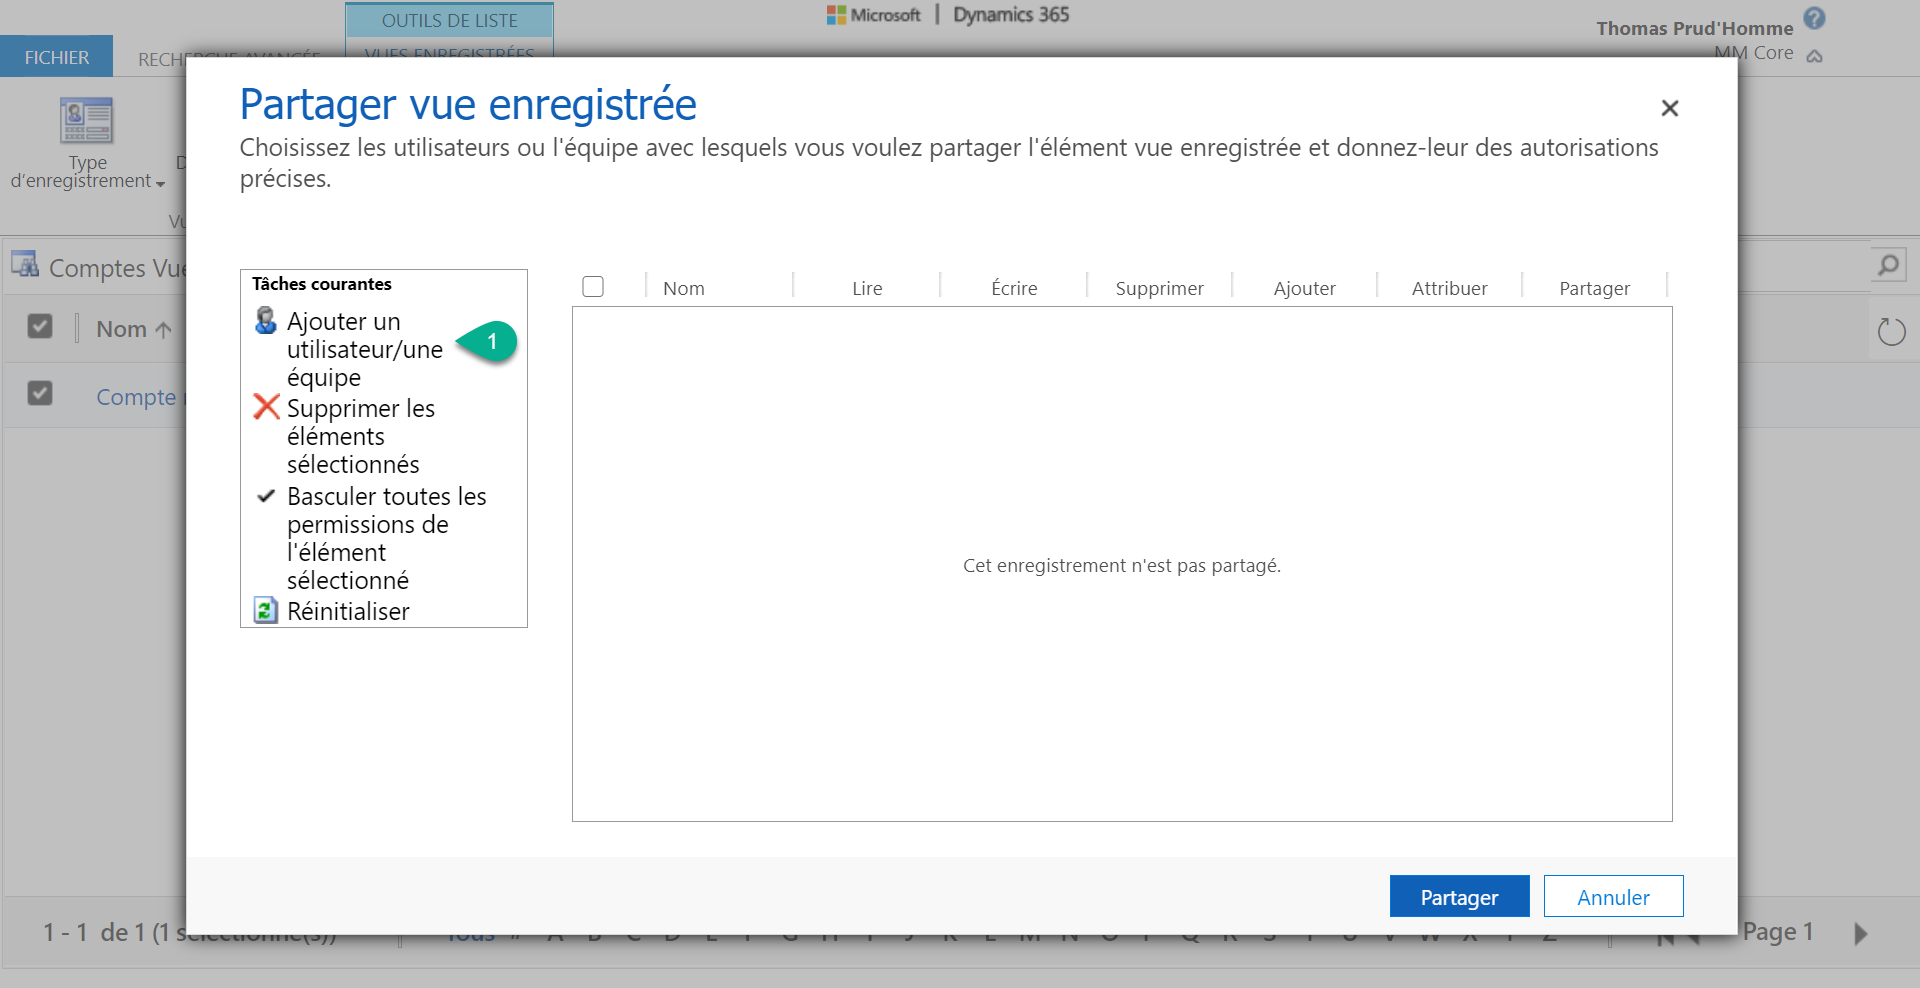The width and height of the screenshot is (1920, 988).
Task: Click the search magnifier icon
Action: [1888, 265]
